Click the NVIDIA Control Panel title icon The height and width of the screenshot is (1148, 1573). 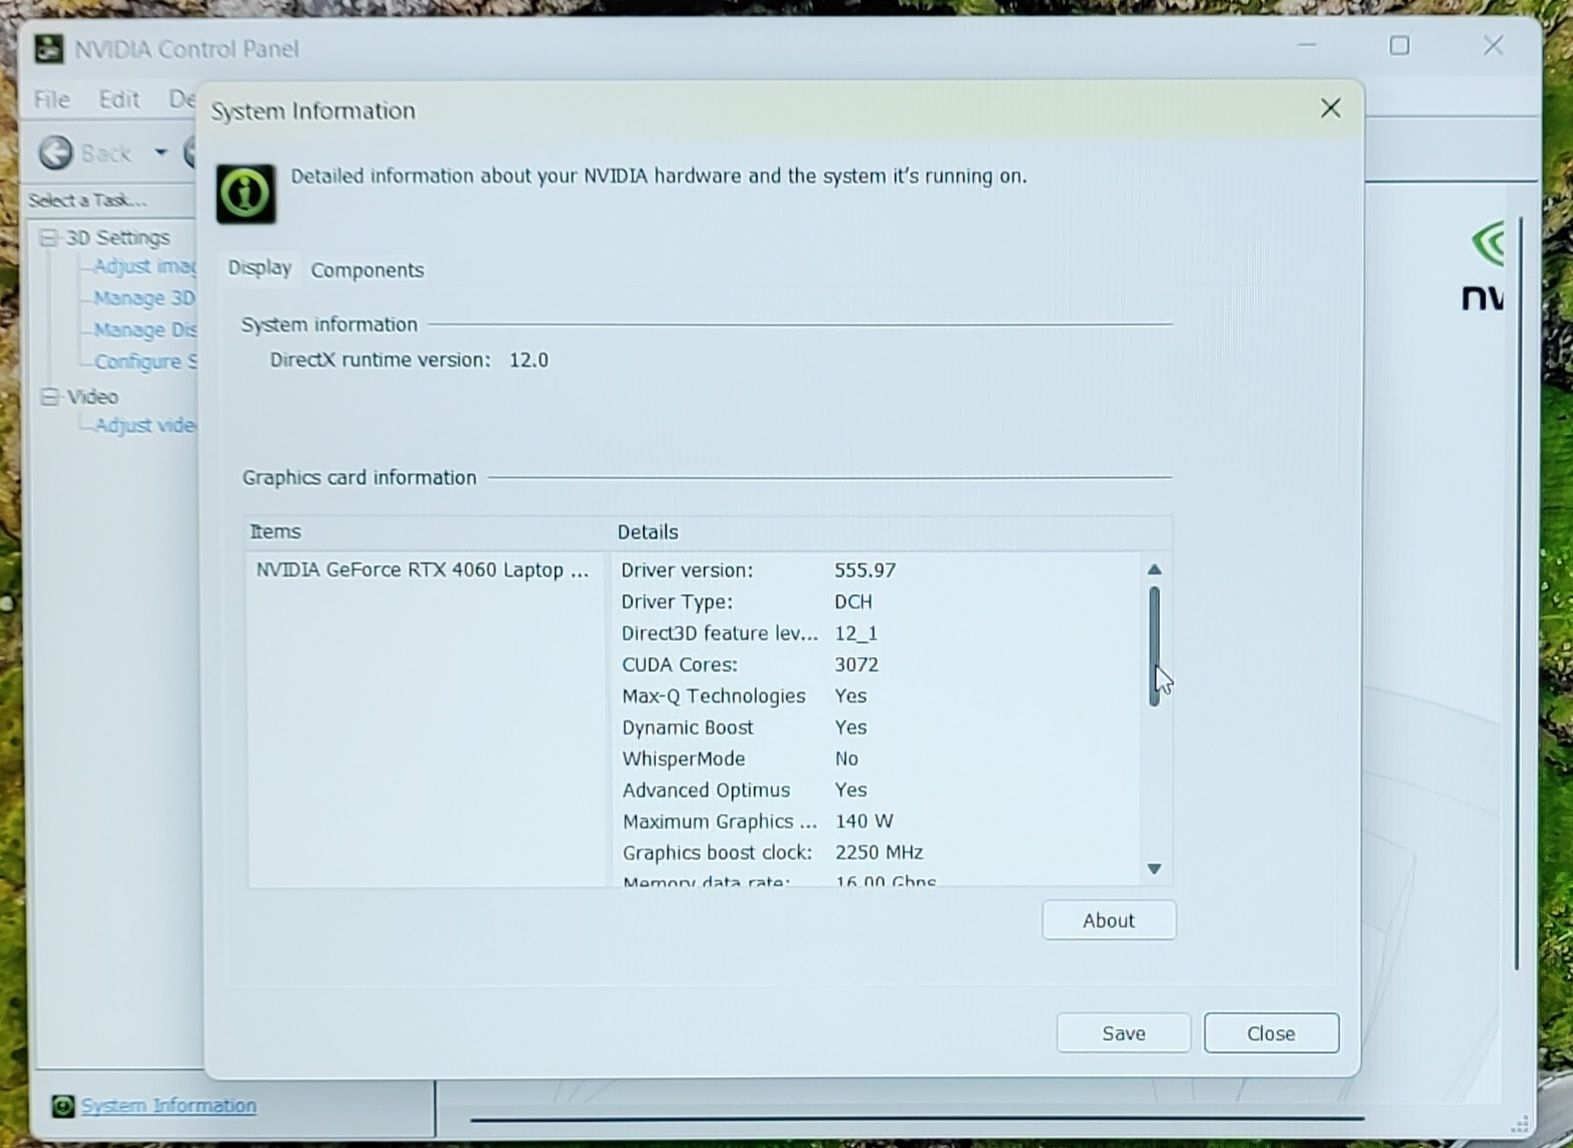tap(49, 49)
